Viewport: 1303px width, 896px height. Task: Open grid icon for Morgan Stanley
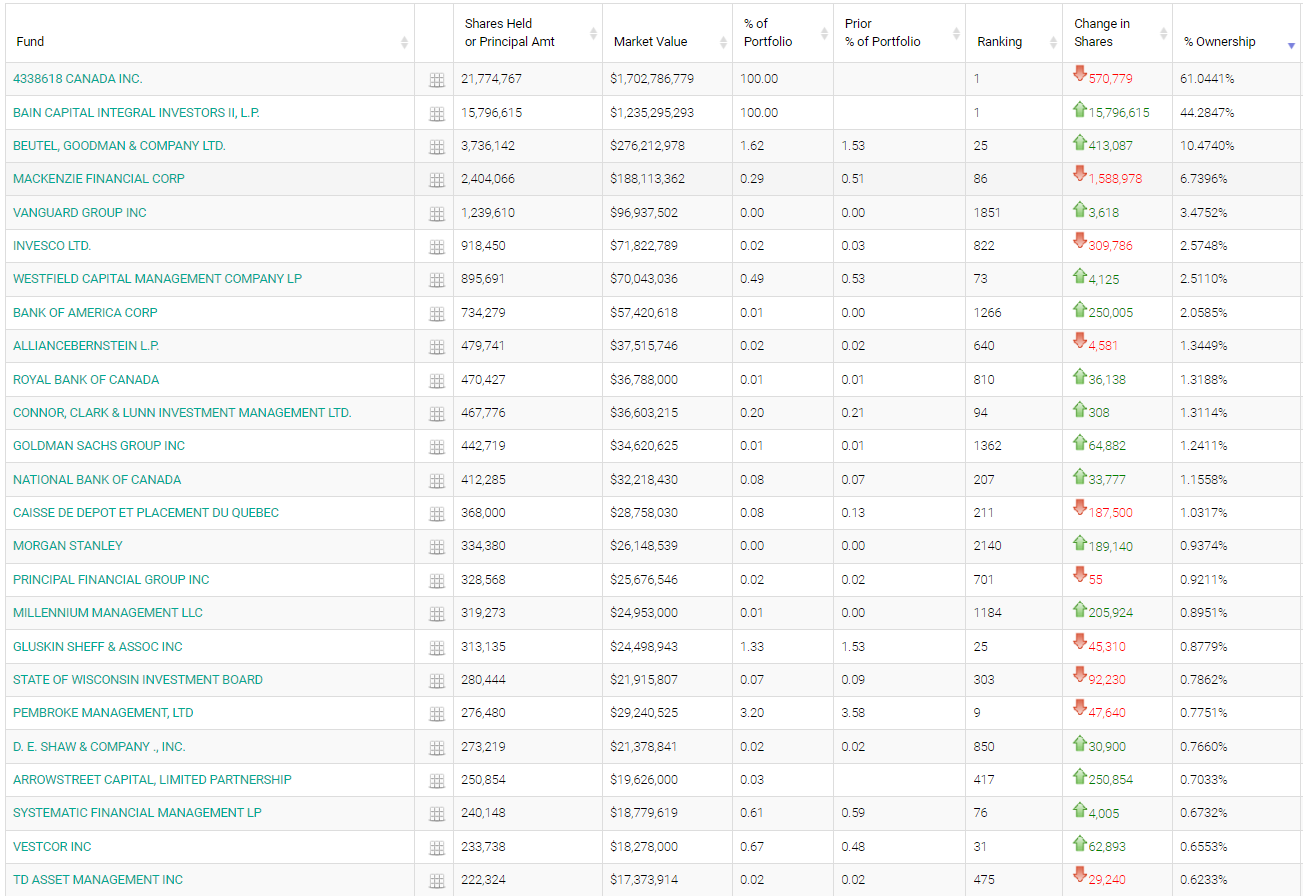pos(436,547)
